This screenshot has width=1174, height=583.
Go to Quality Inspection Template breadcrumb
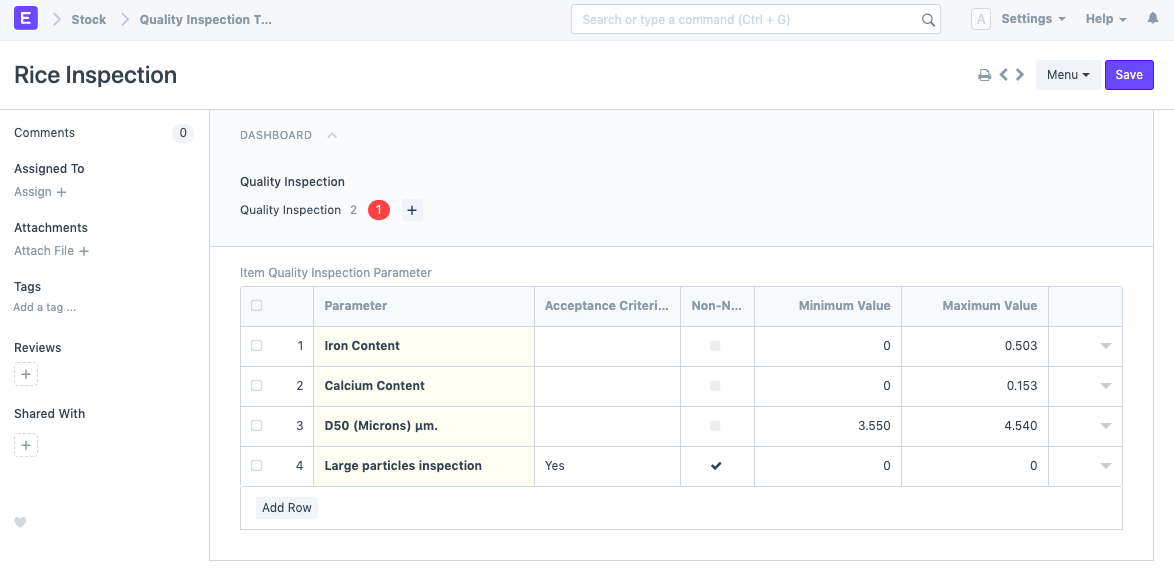point(206,19)
